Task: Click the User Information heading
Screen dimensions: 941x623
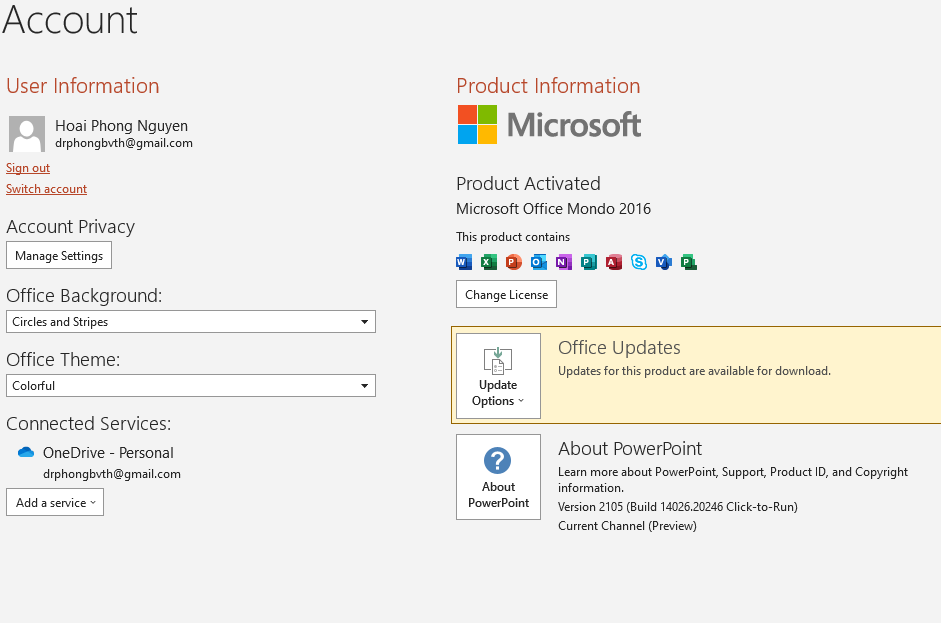Action: (83, 86)
